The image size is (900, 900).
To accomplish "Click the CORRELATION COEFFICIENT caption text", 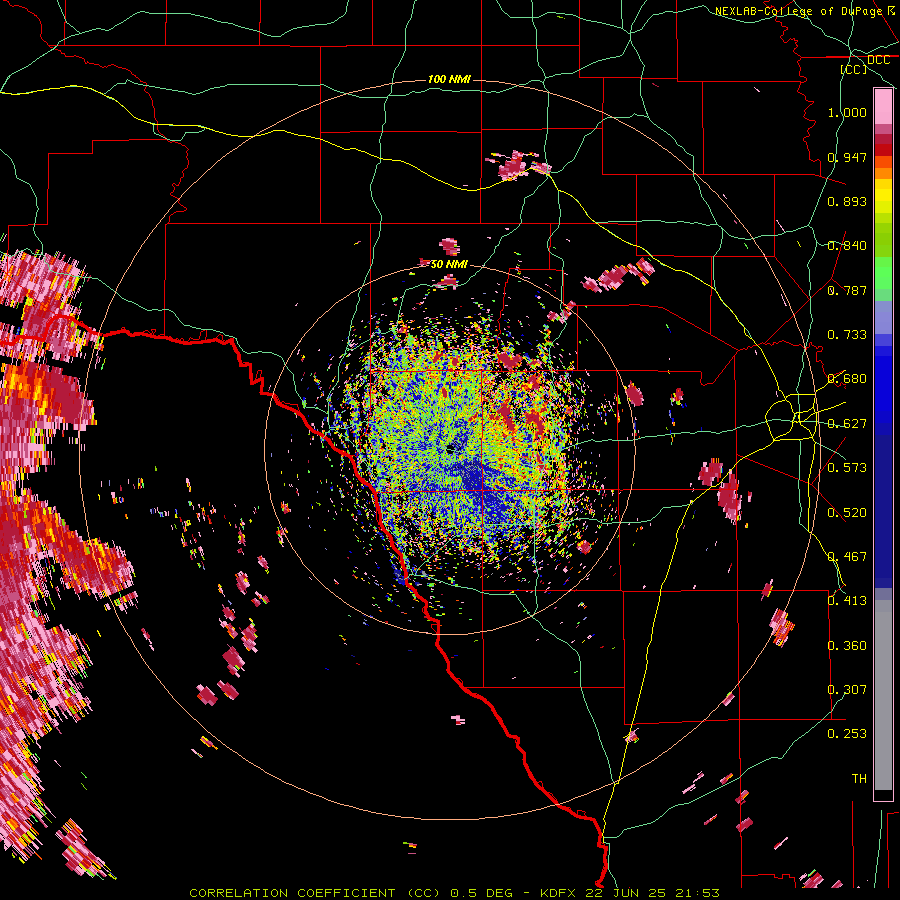I will pyautogui.click(x=292, y=893).
